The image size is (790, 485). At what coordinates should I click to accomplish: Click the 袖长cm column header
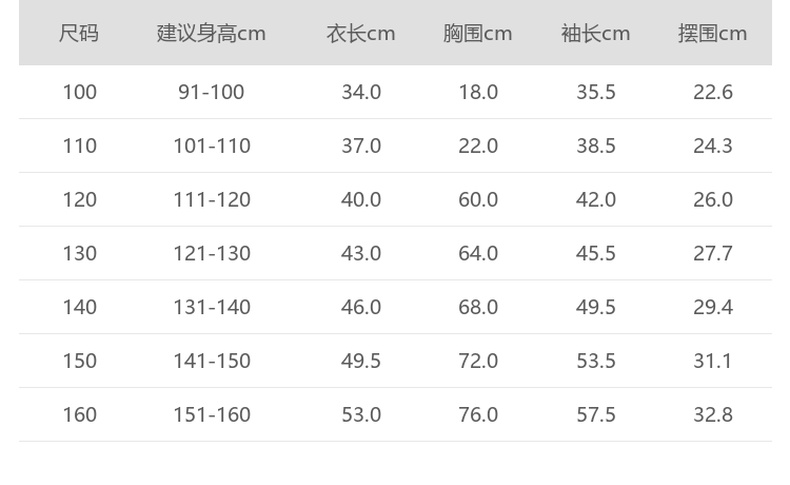595,33
